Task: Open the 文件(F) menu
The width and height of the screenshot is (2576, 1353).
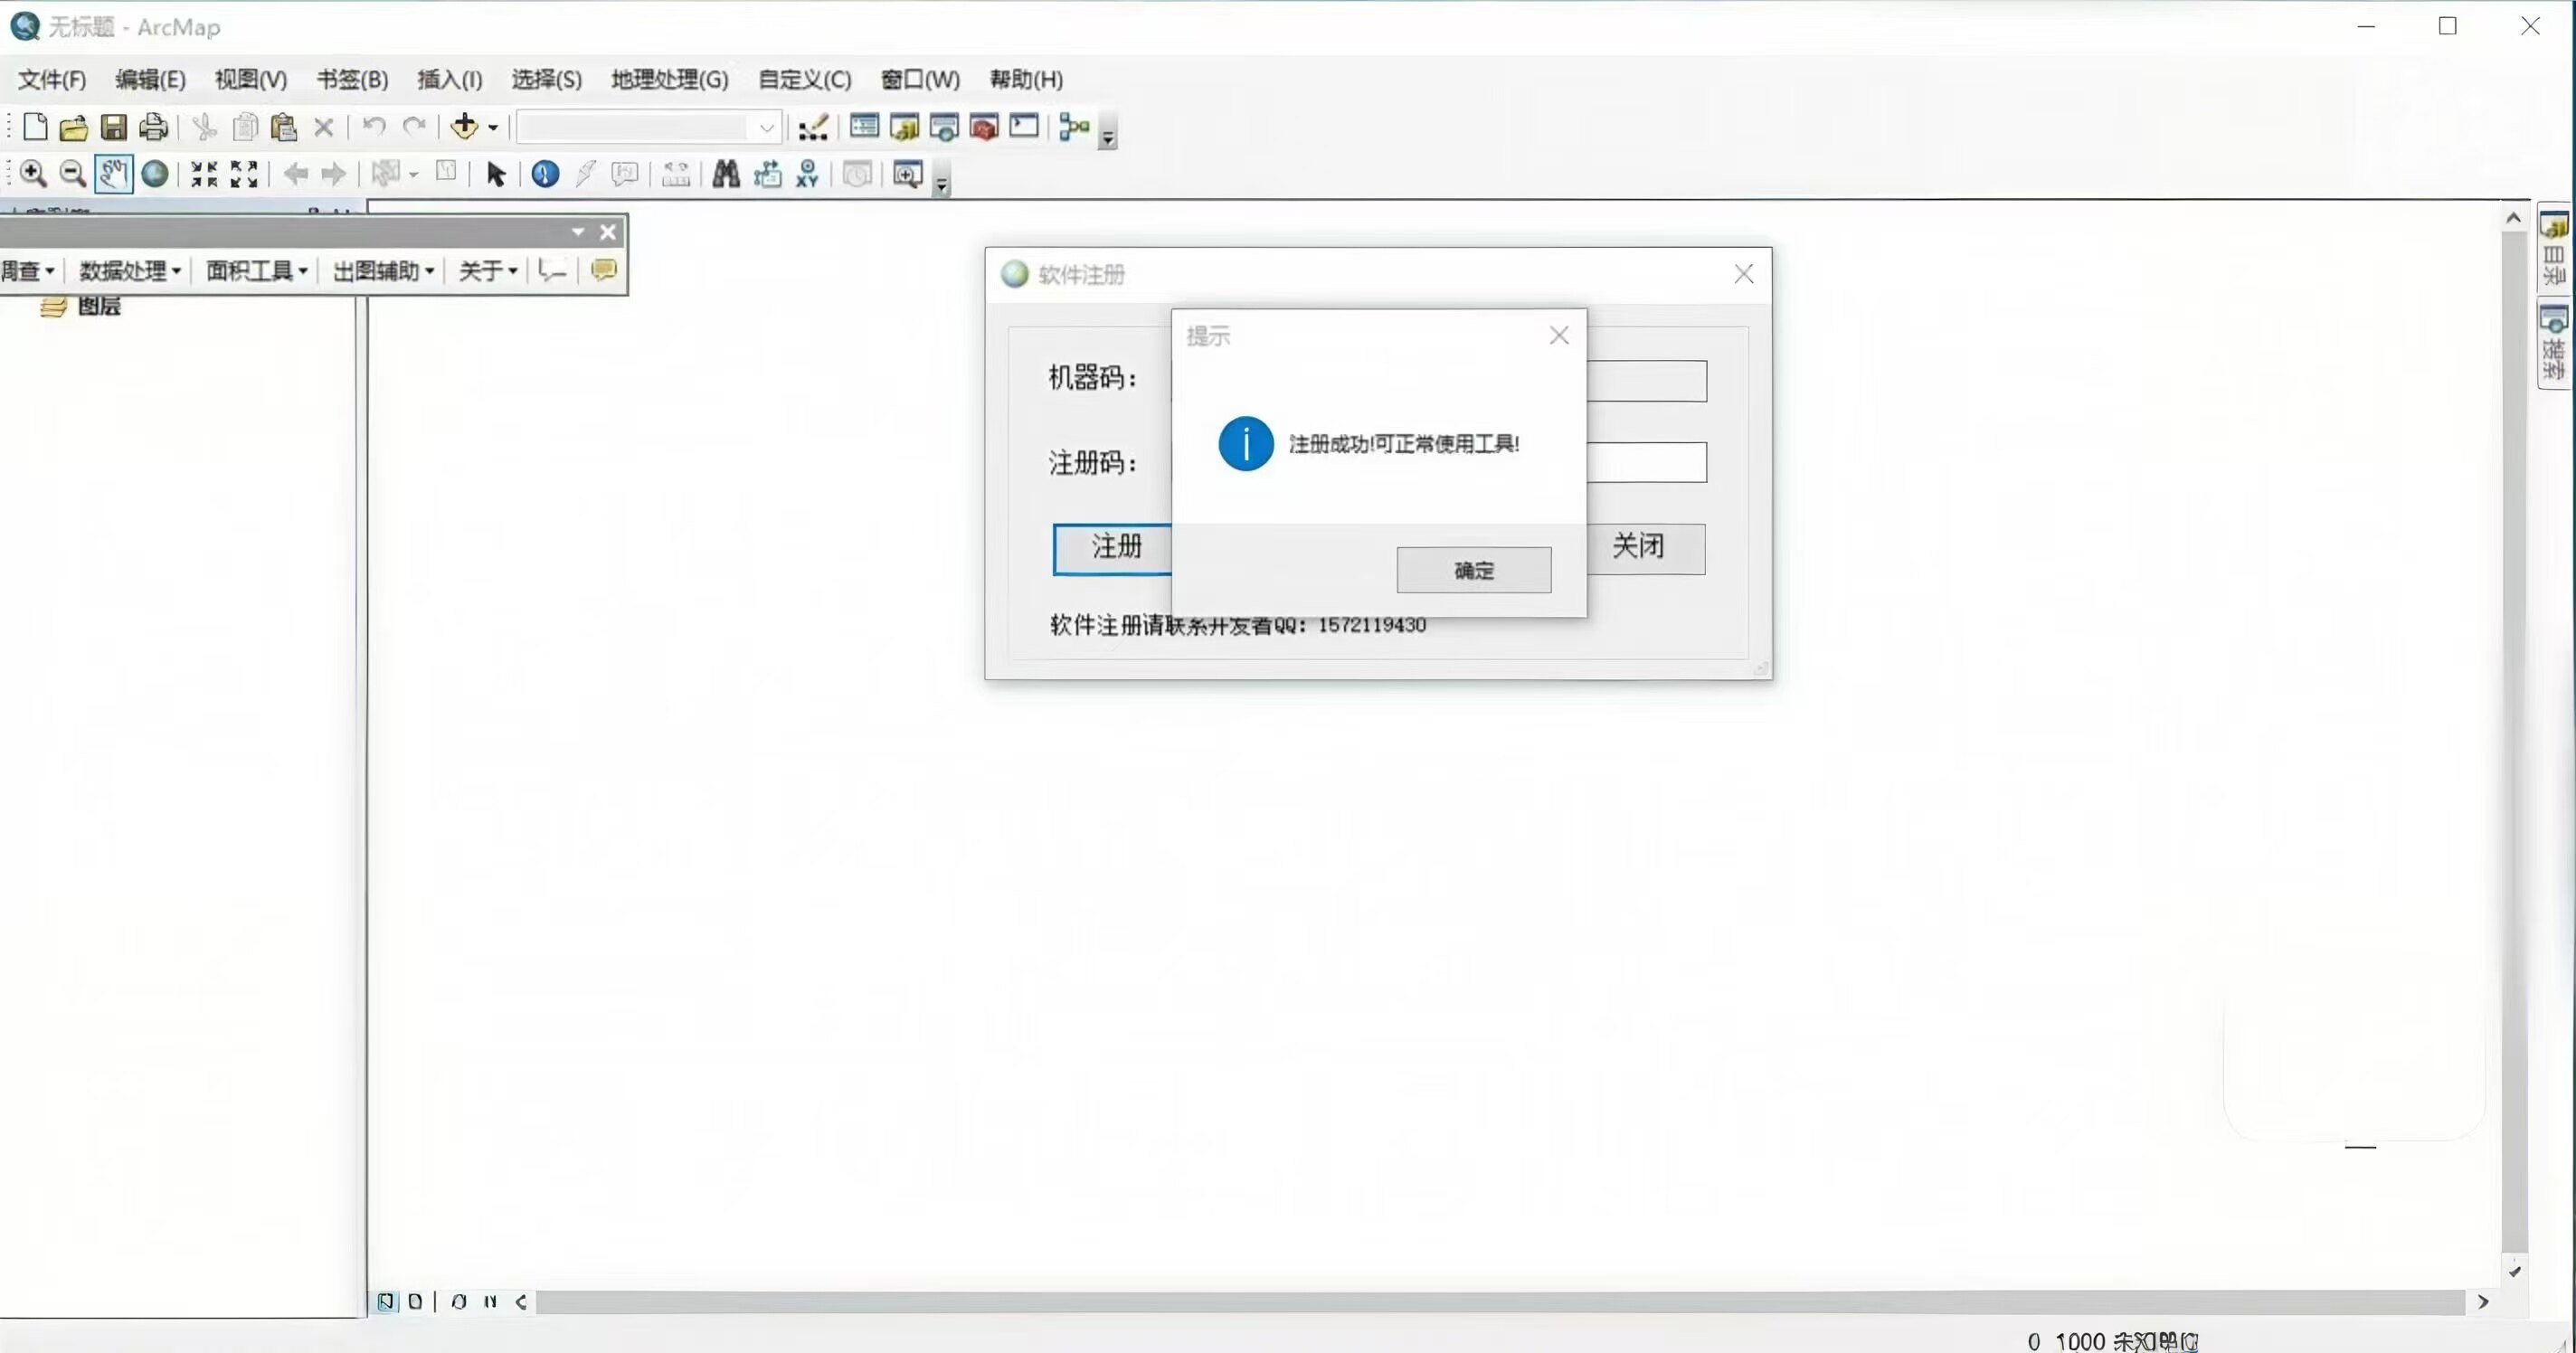Action: pyautogui.click(x=52, y=79)
